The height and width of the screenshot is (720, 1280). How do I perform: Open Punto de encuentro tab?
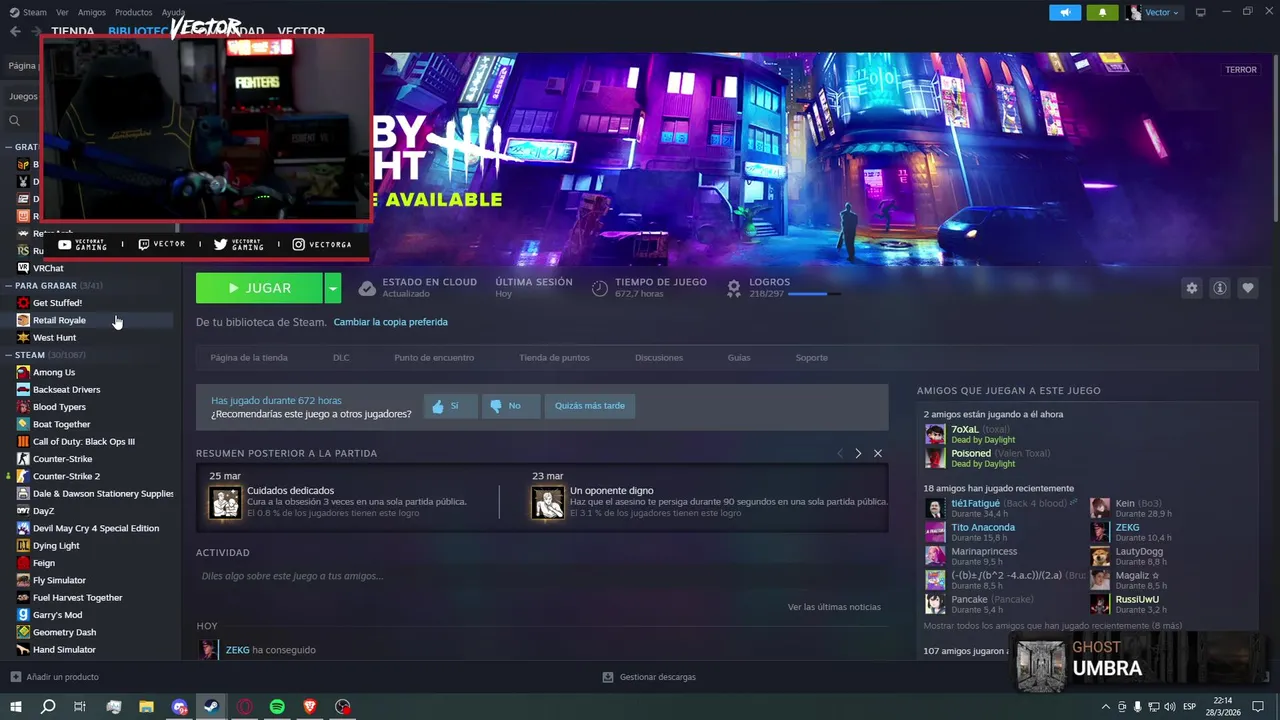[434, 357]
